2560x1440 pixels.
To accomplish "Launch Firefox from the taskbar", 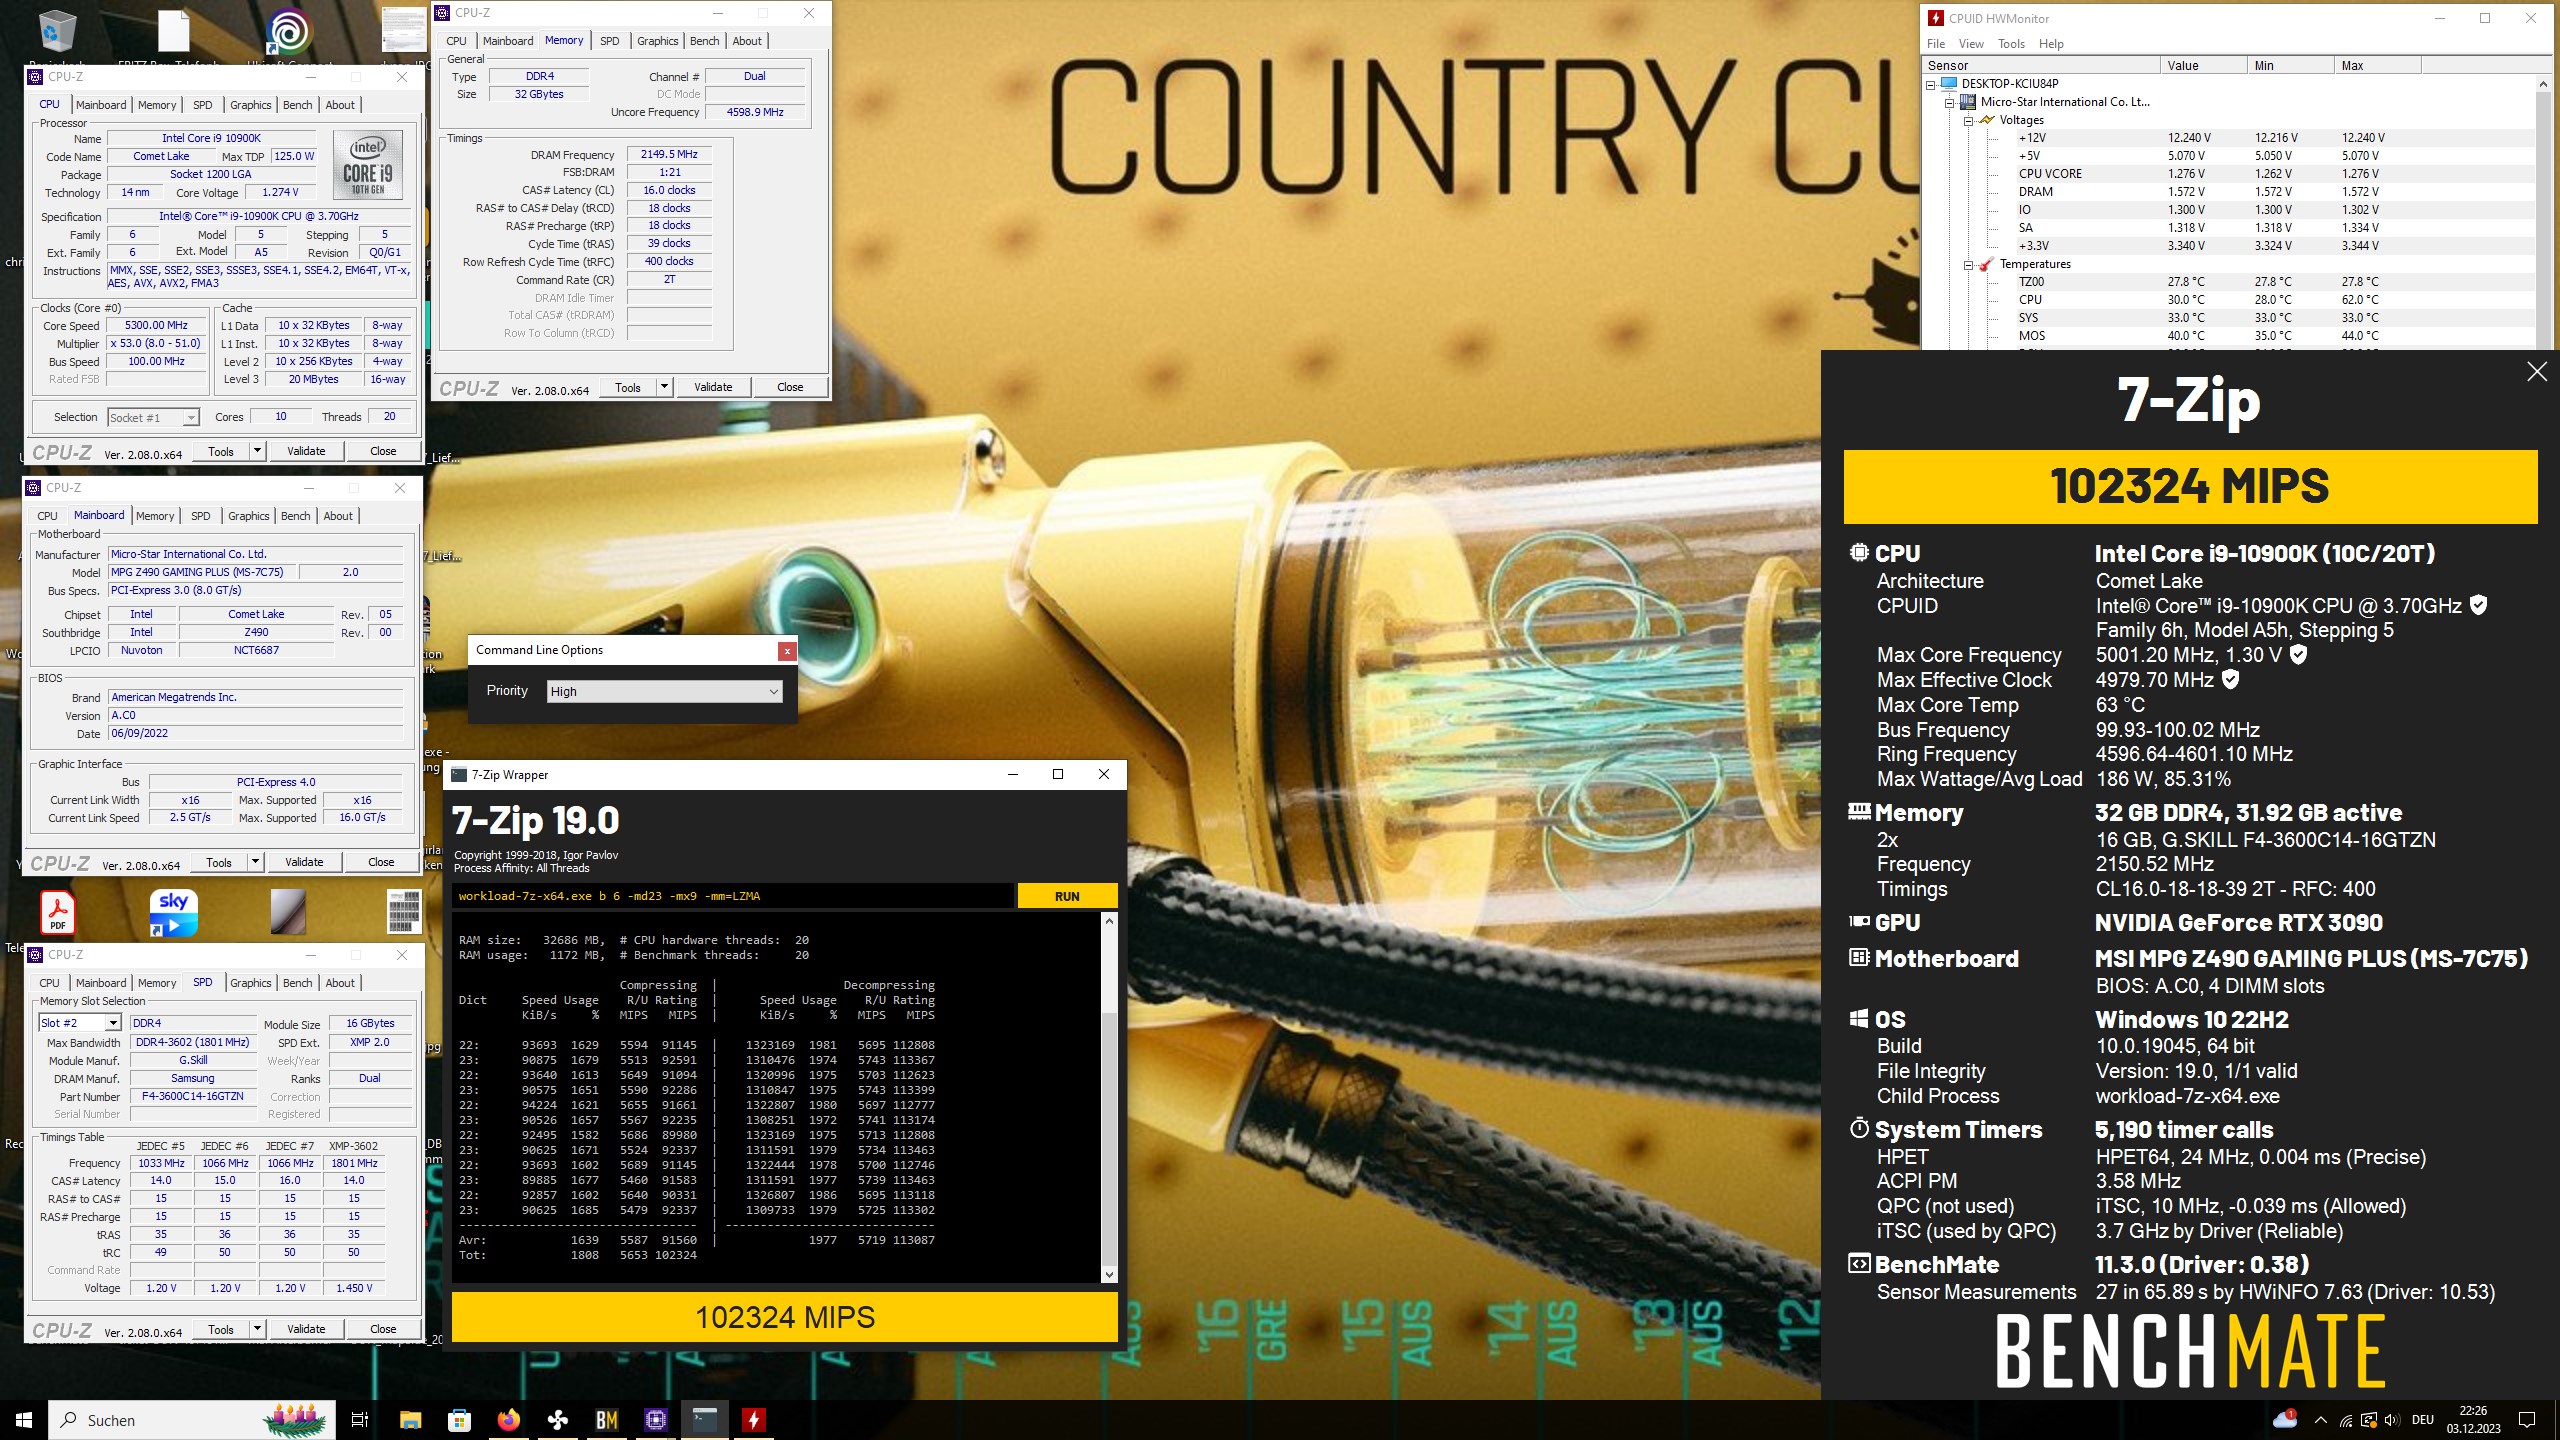I will click(508, 1420).
